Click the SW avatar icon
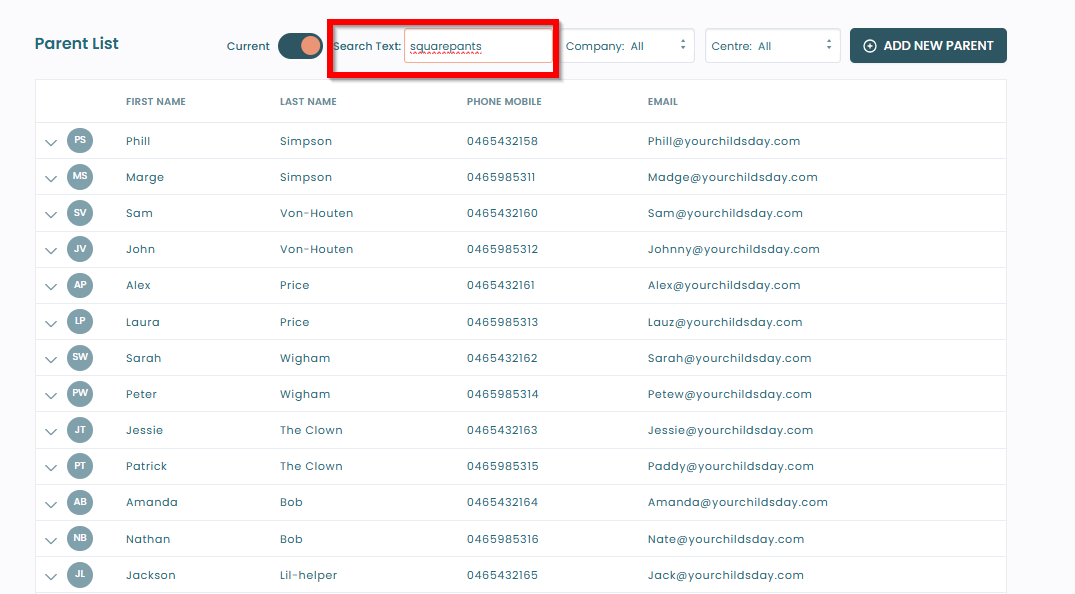This screenshot has height=594, width=1075. click(x=80, y=357)
